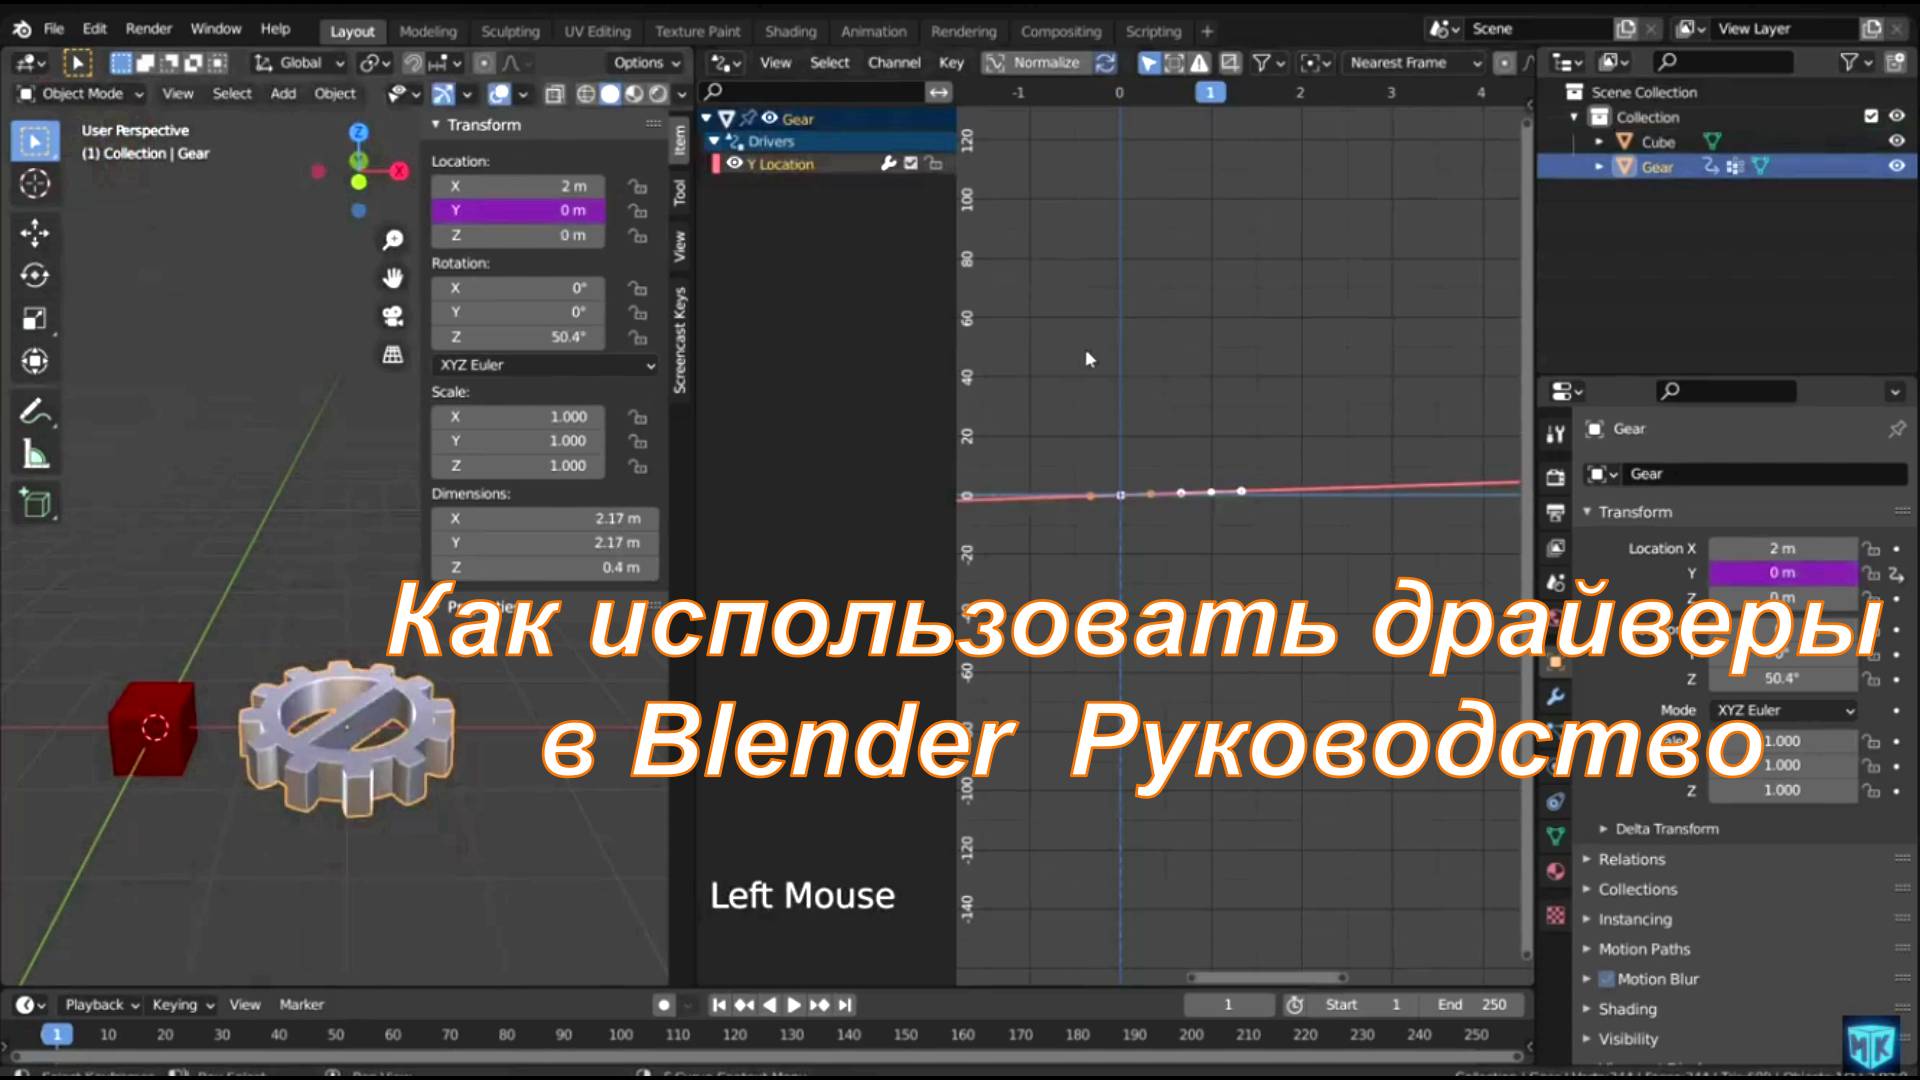The image size is (1920, 1080).
Task: Open Options dropdown in viewport header
Action: click(x=647, y=63)
